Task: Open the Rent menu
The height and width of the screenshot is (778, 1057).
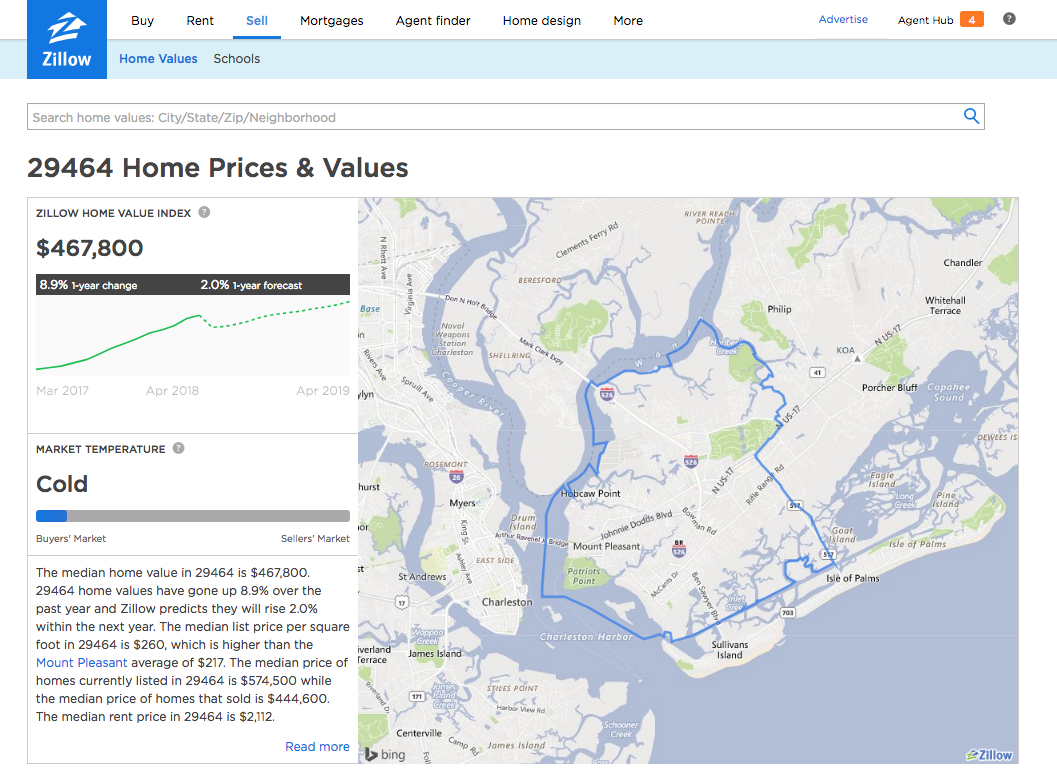Action: [x=200, y=20]
